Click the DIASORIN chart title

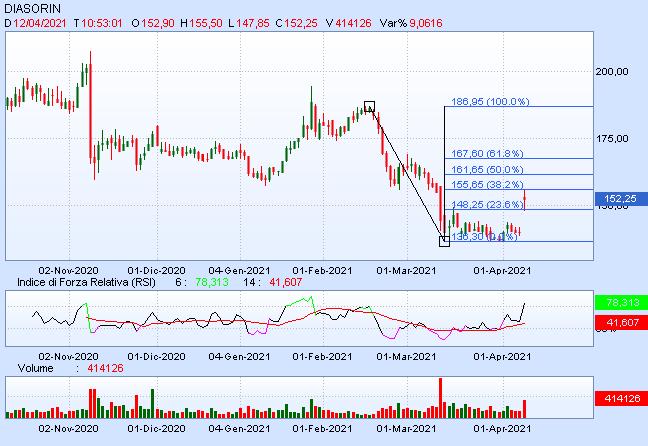(x=32, y=8)
